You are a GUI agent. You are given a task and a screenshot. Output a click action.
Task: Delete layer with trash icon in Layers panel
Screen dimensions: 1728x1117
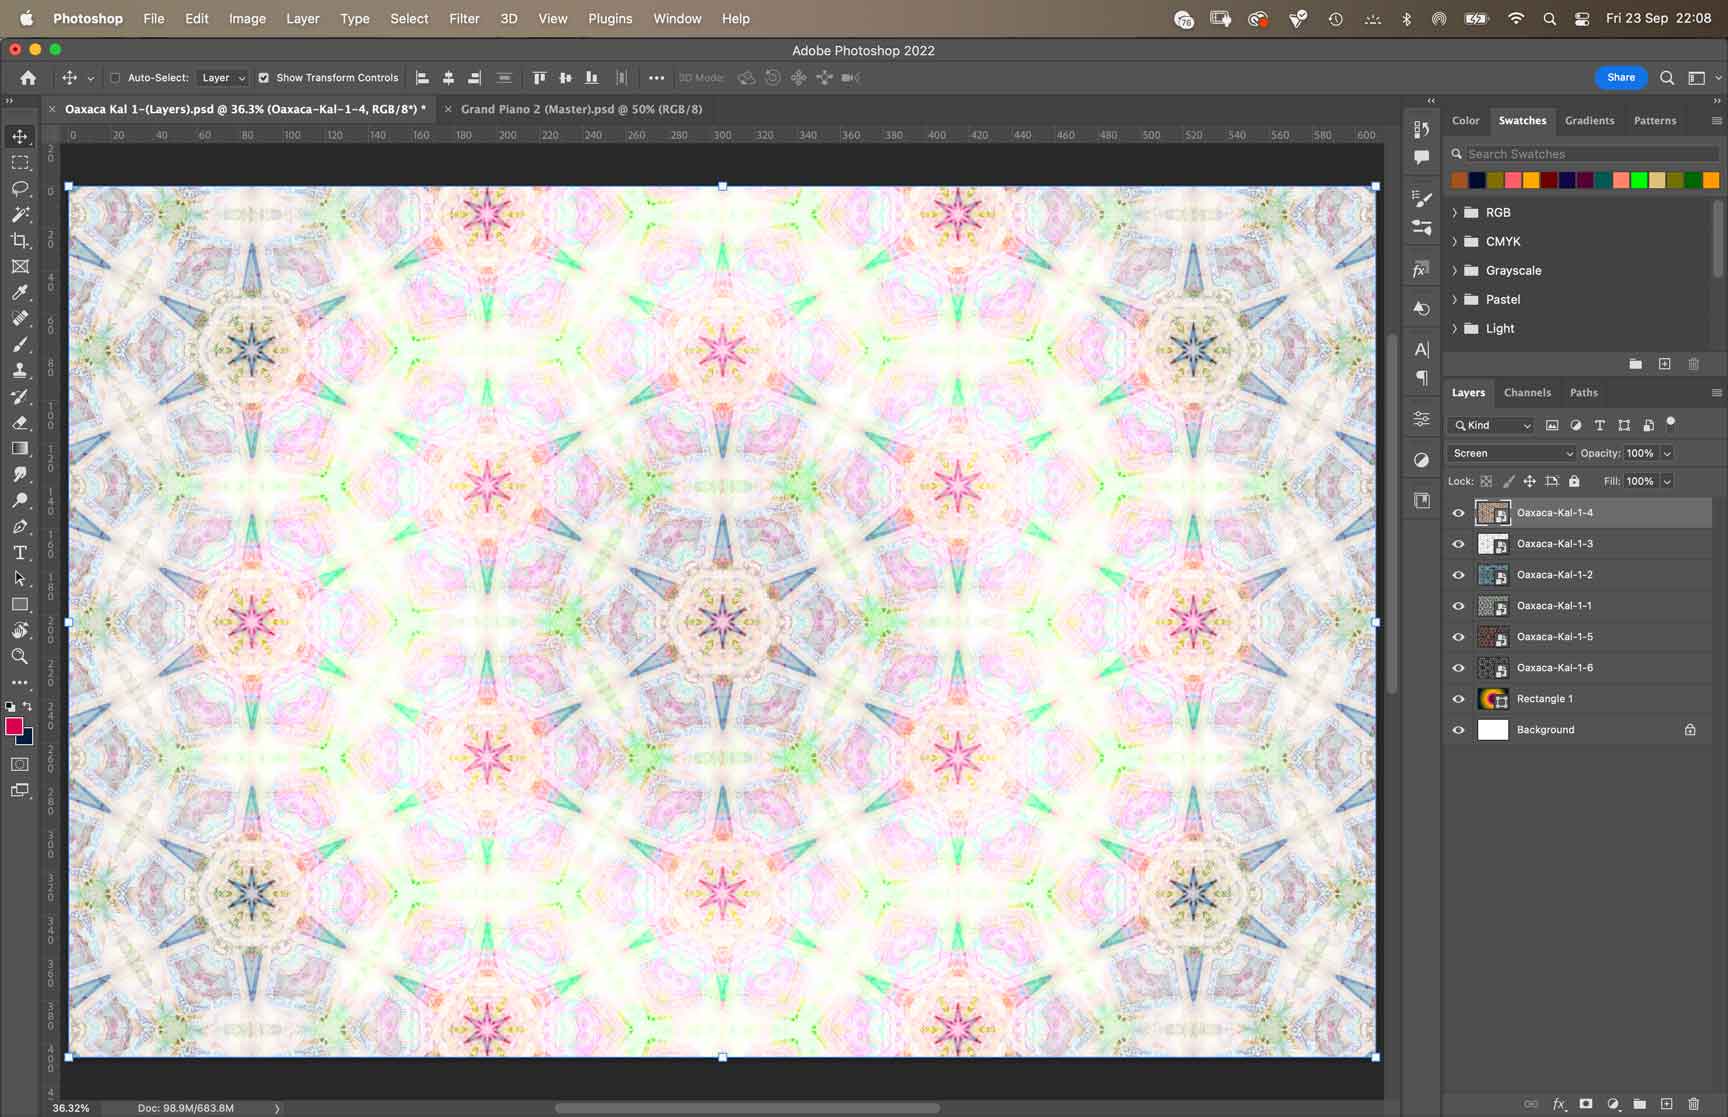click(1693, 1104)
